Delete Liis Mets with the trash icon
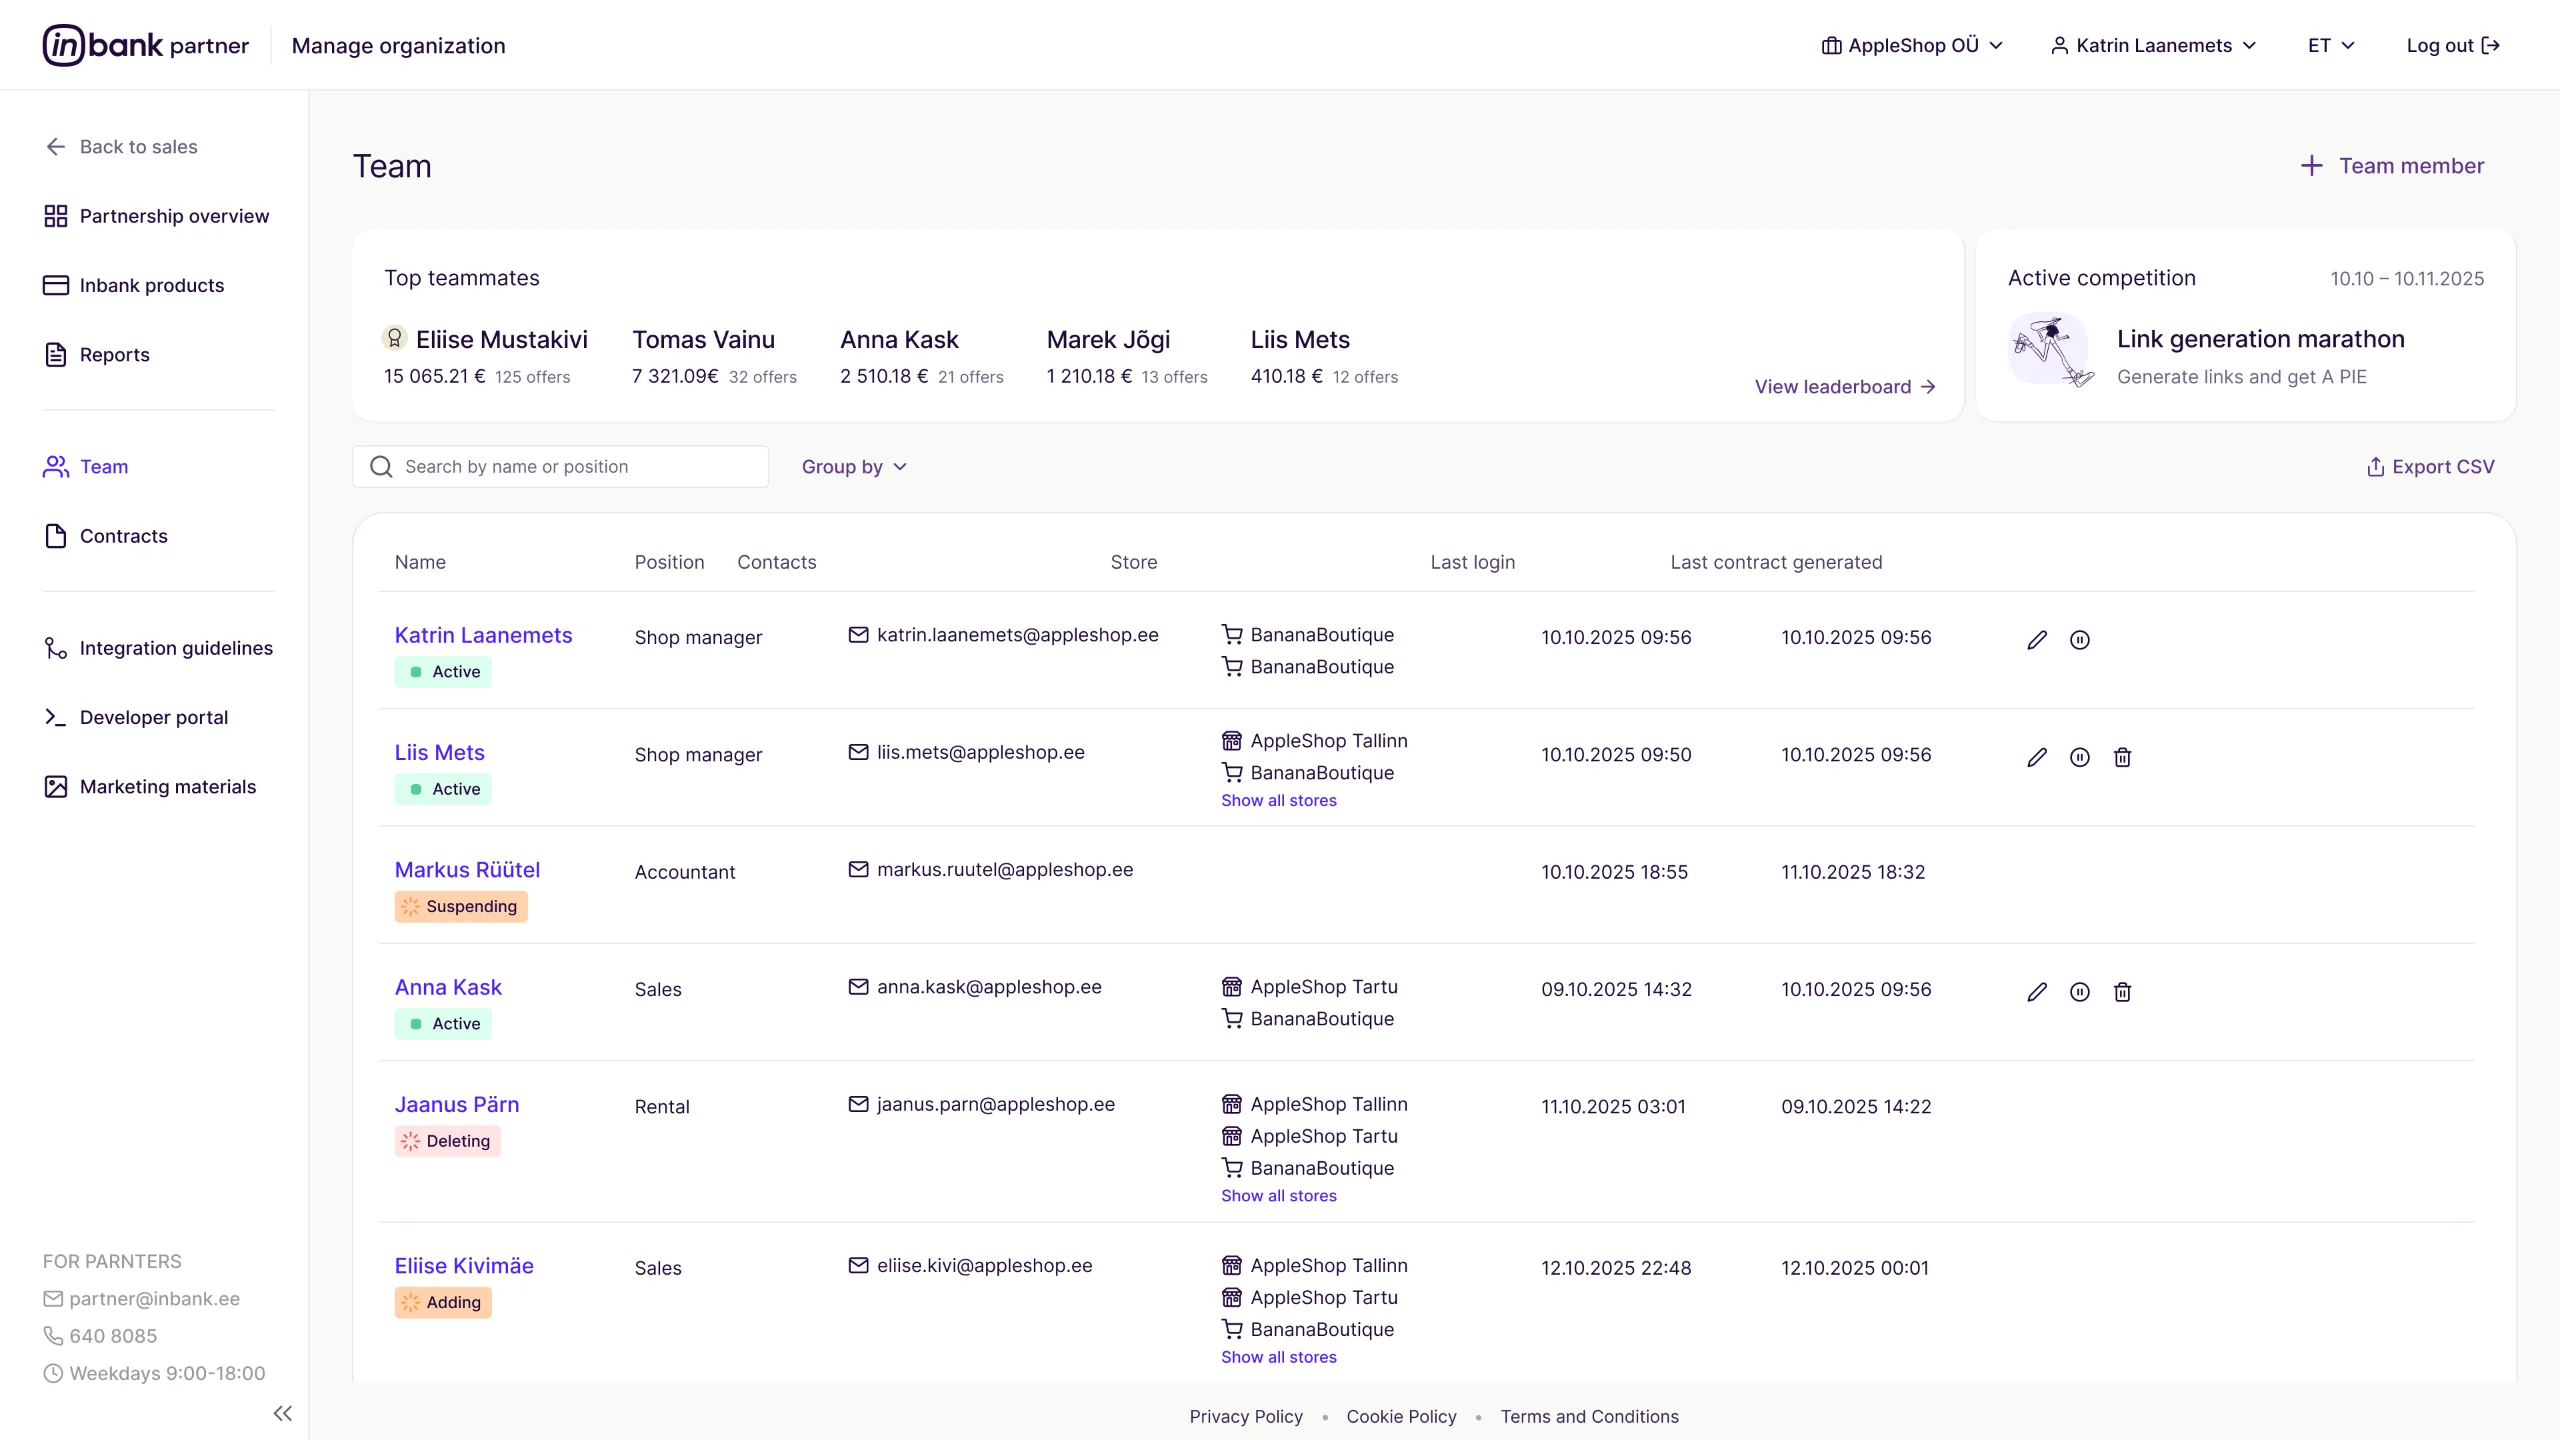The image size is (2560, 1440). (2122, 757)
